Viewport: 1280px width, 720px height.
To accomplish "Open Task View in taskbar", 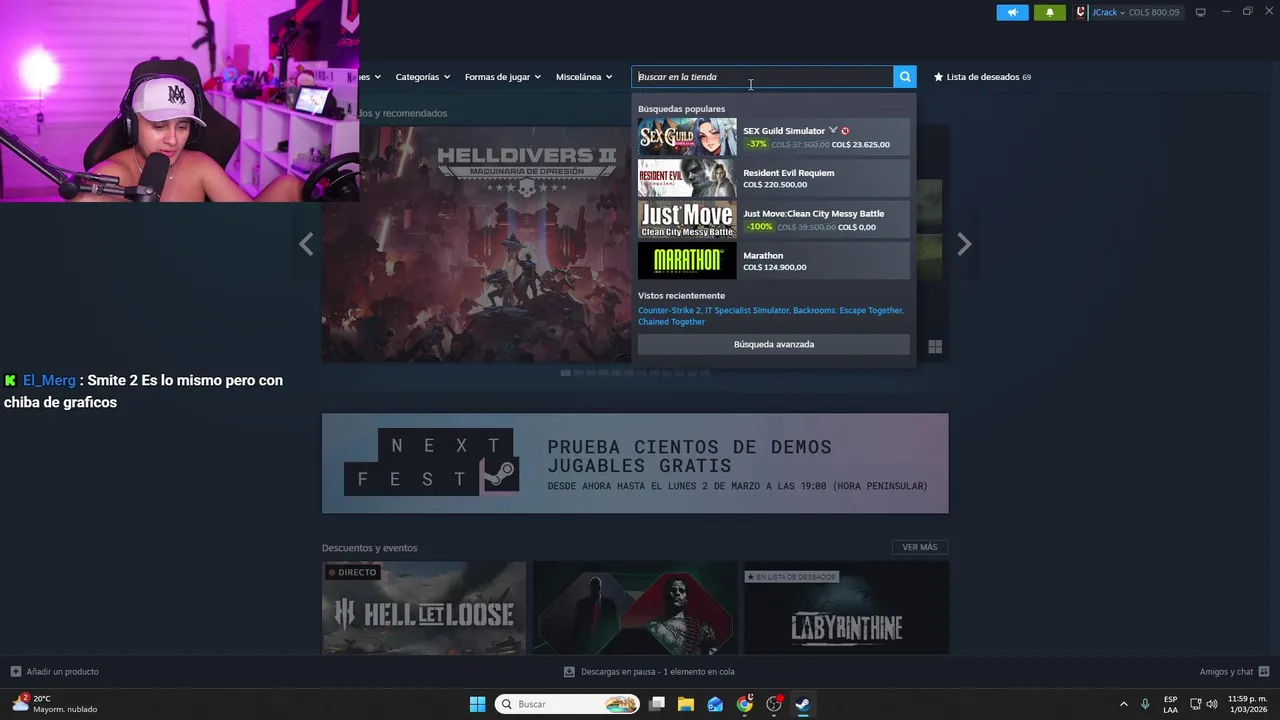I will (656, 704).
